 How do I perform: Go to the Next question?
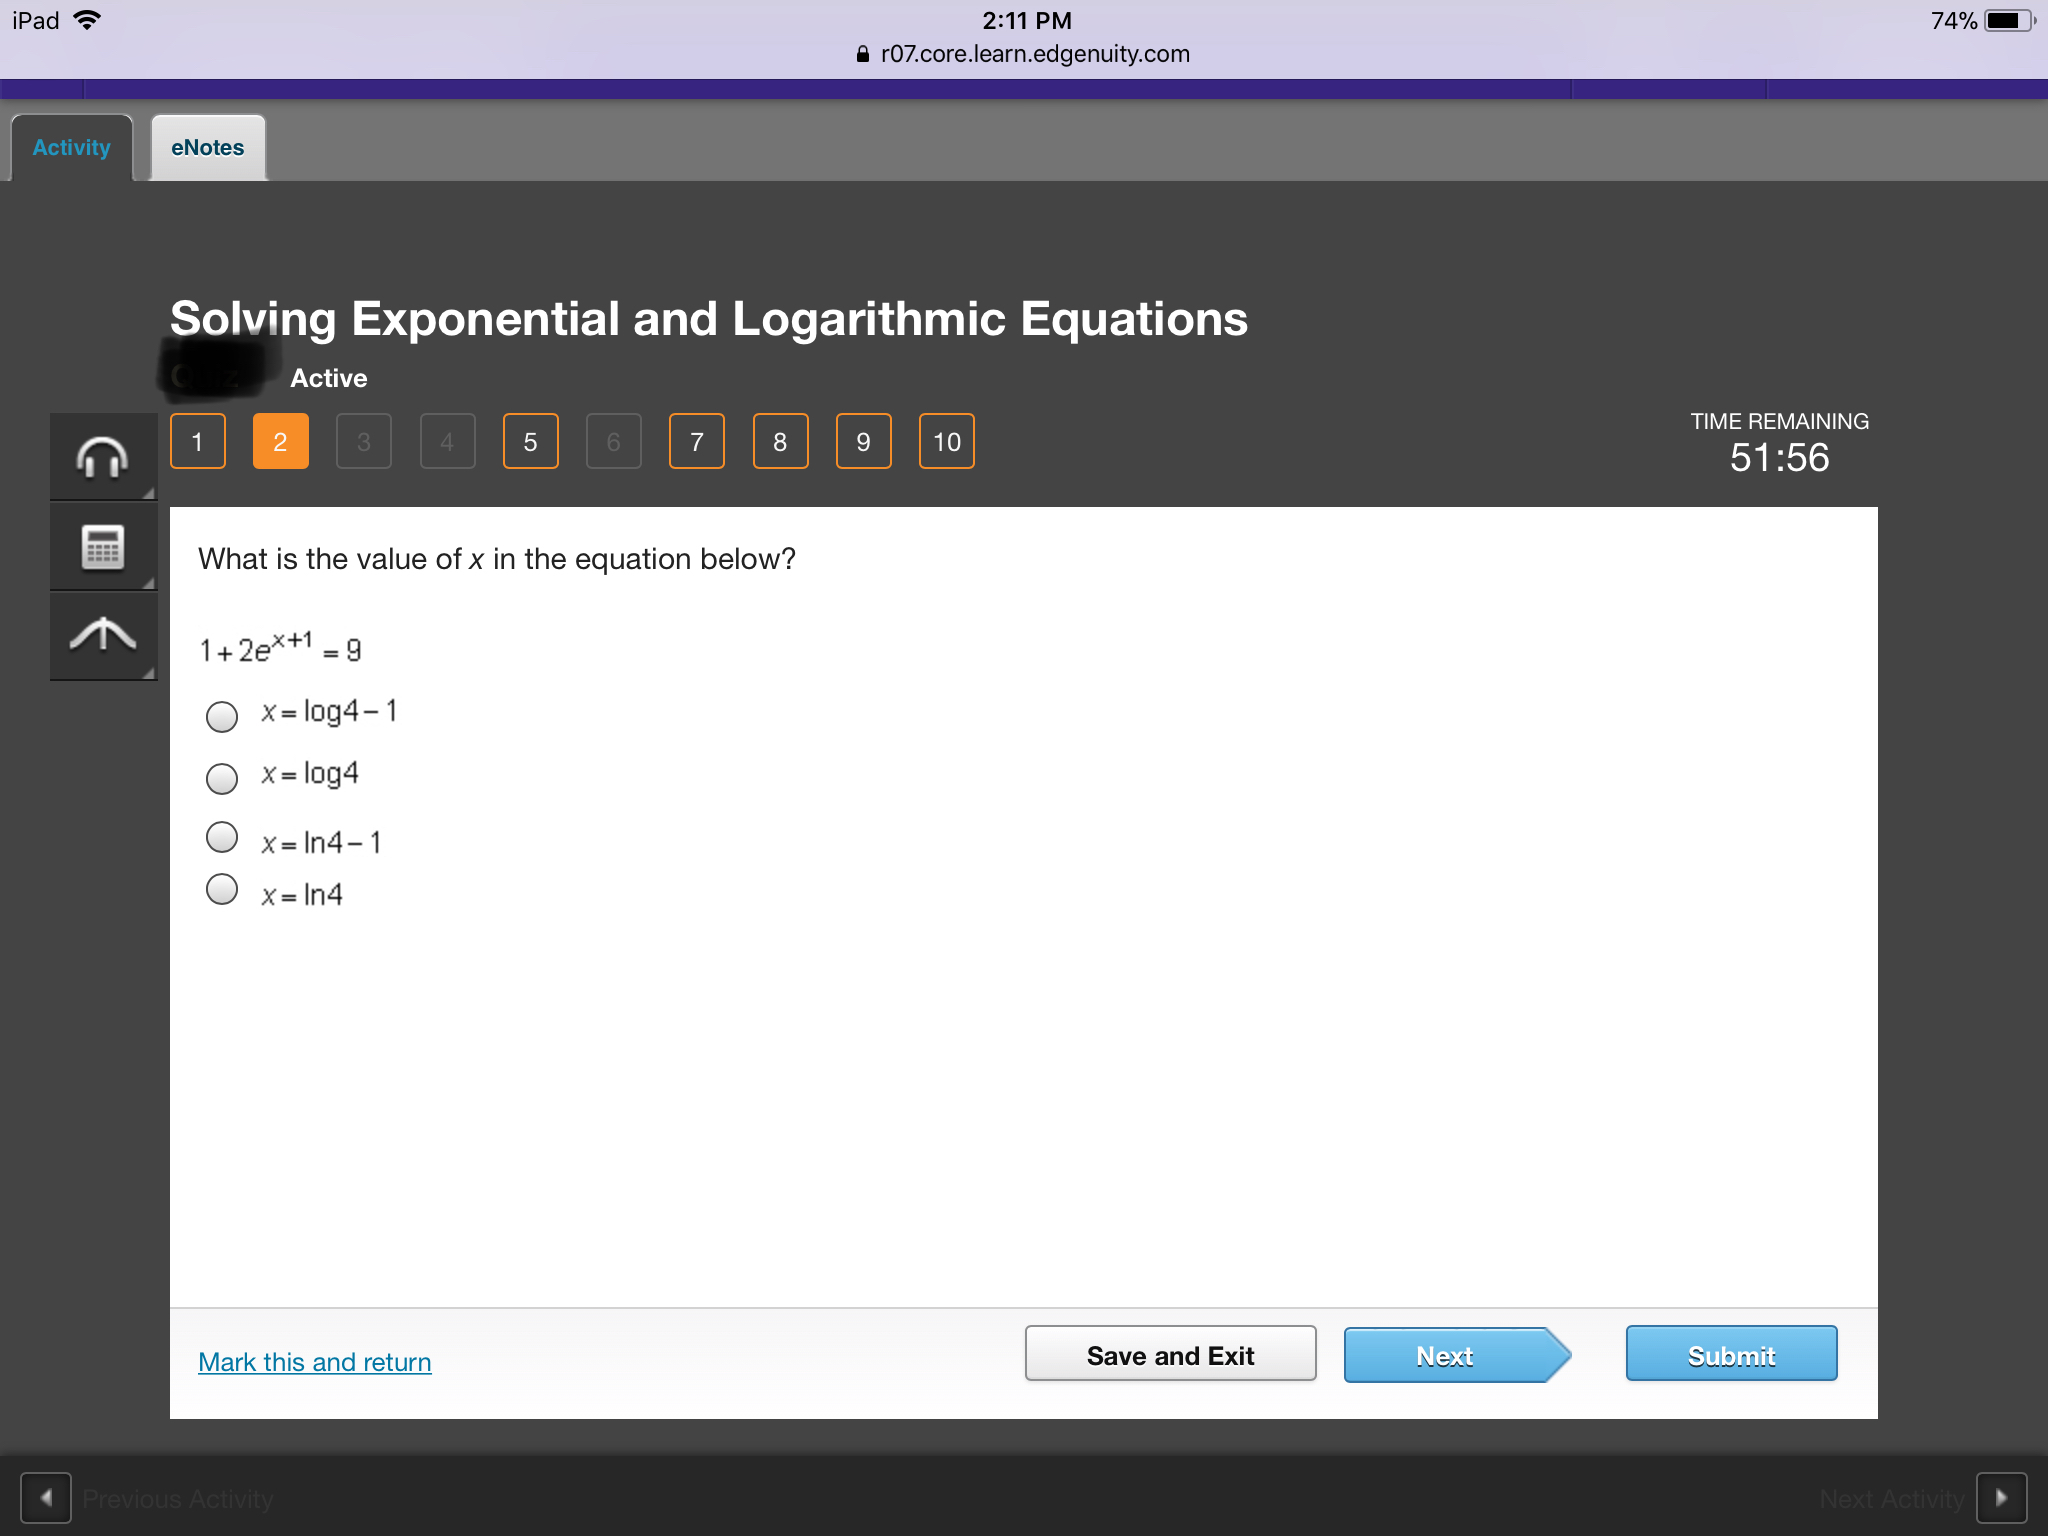click(1445, 1356)
